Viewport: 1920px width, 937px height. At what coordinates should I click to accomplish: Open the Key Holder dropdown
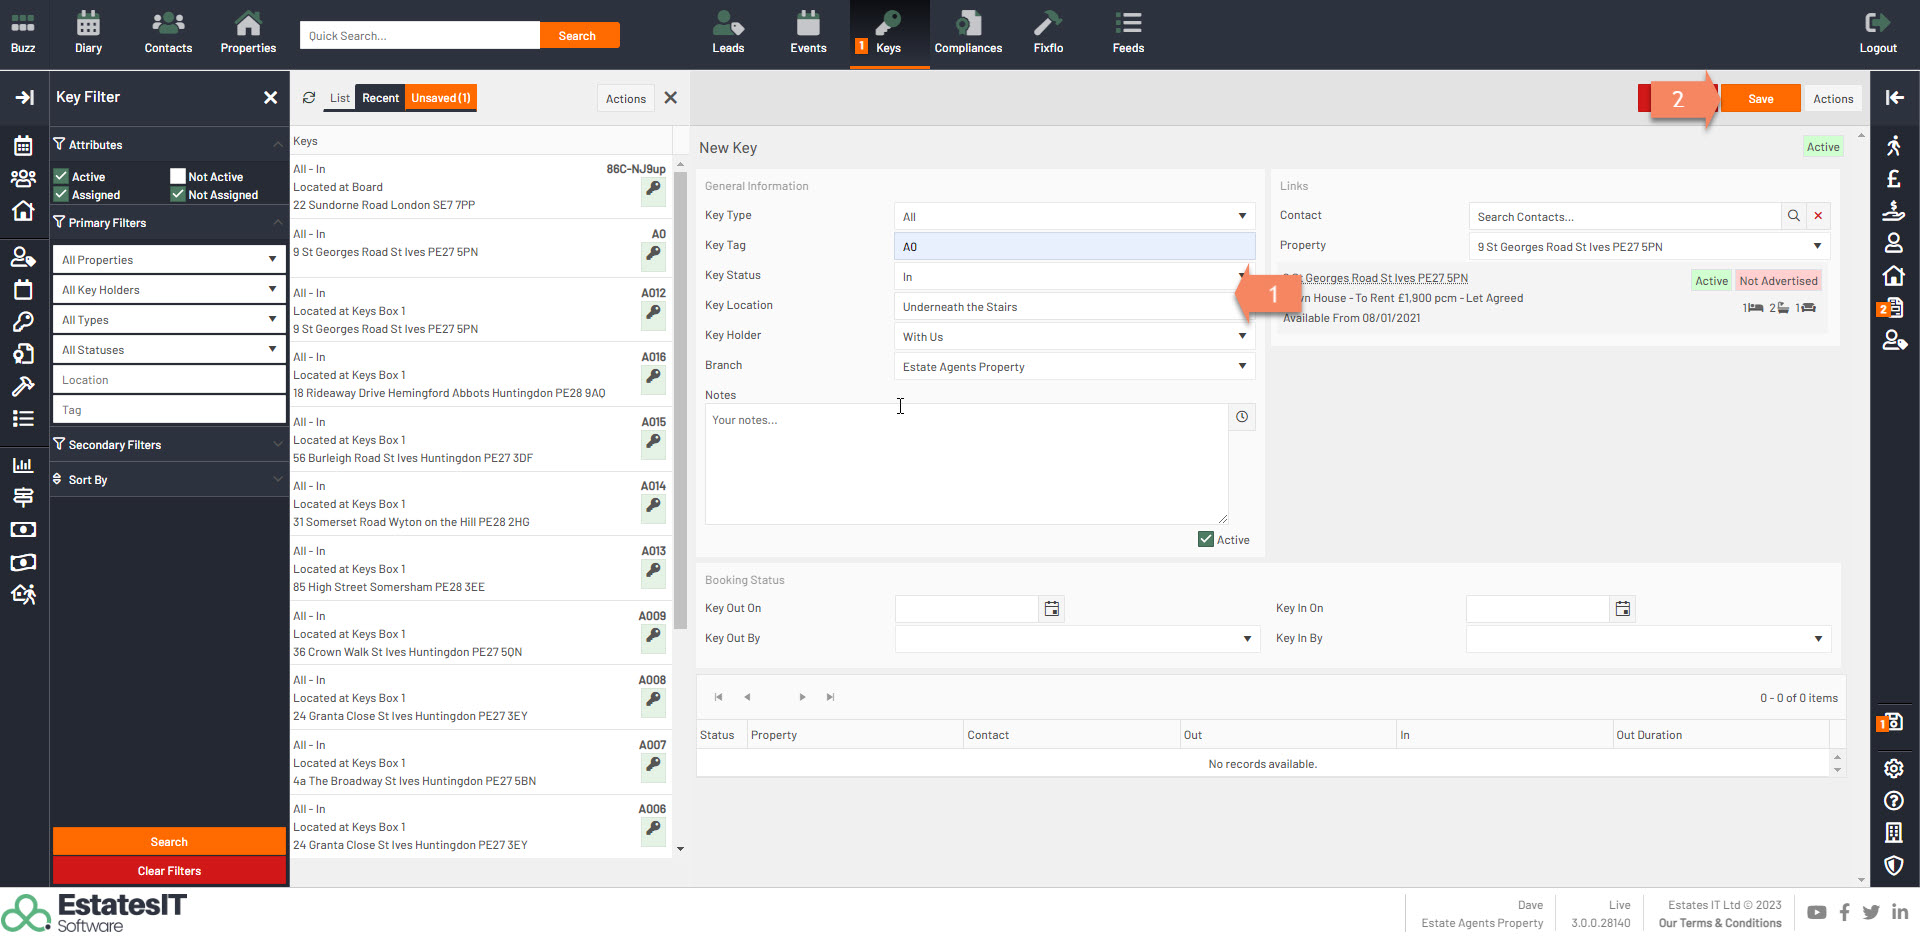pyautogui.click(x=1073, y=337)
